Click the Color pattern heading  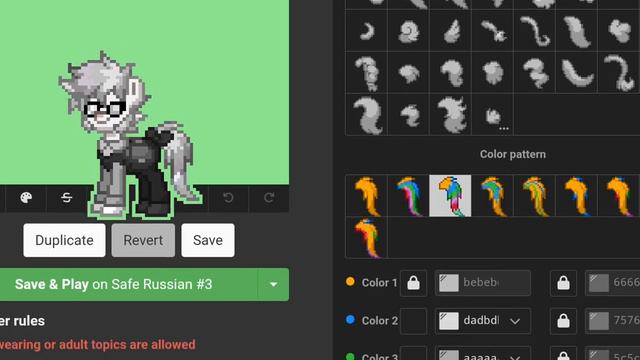coord(513,154)
